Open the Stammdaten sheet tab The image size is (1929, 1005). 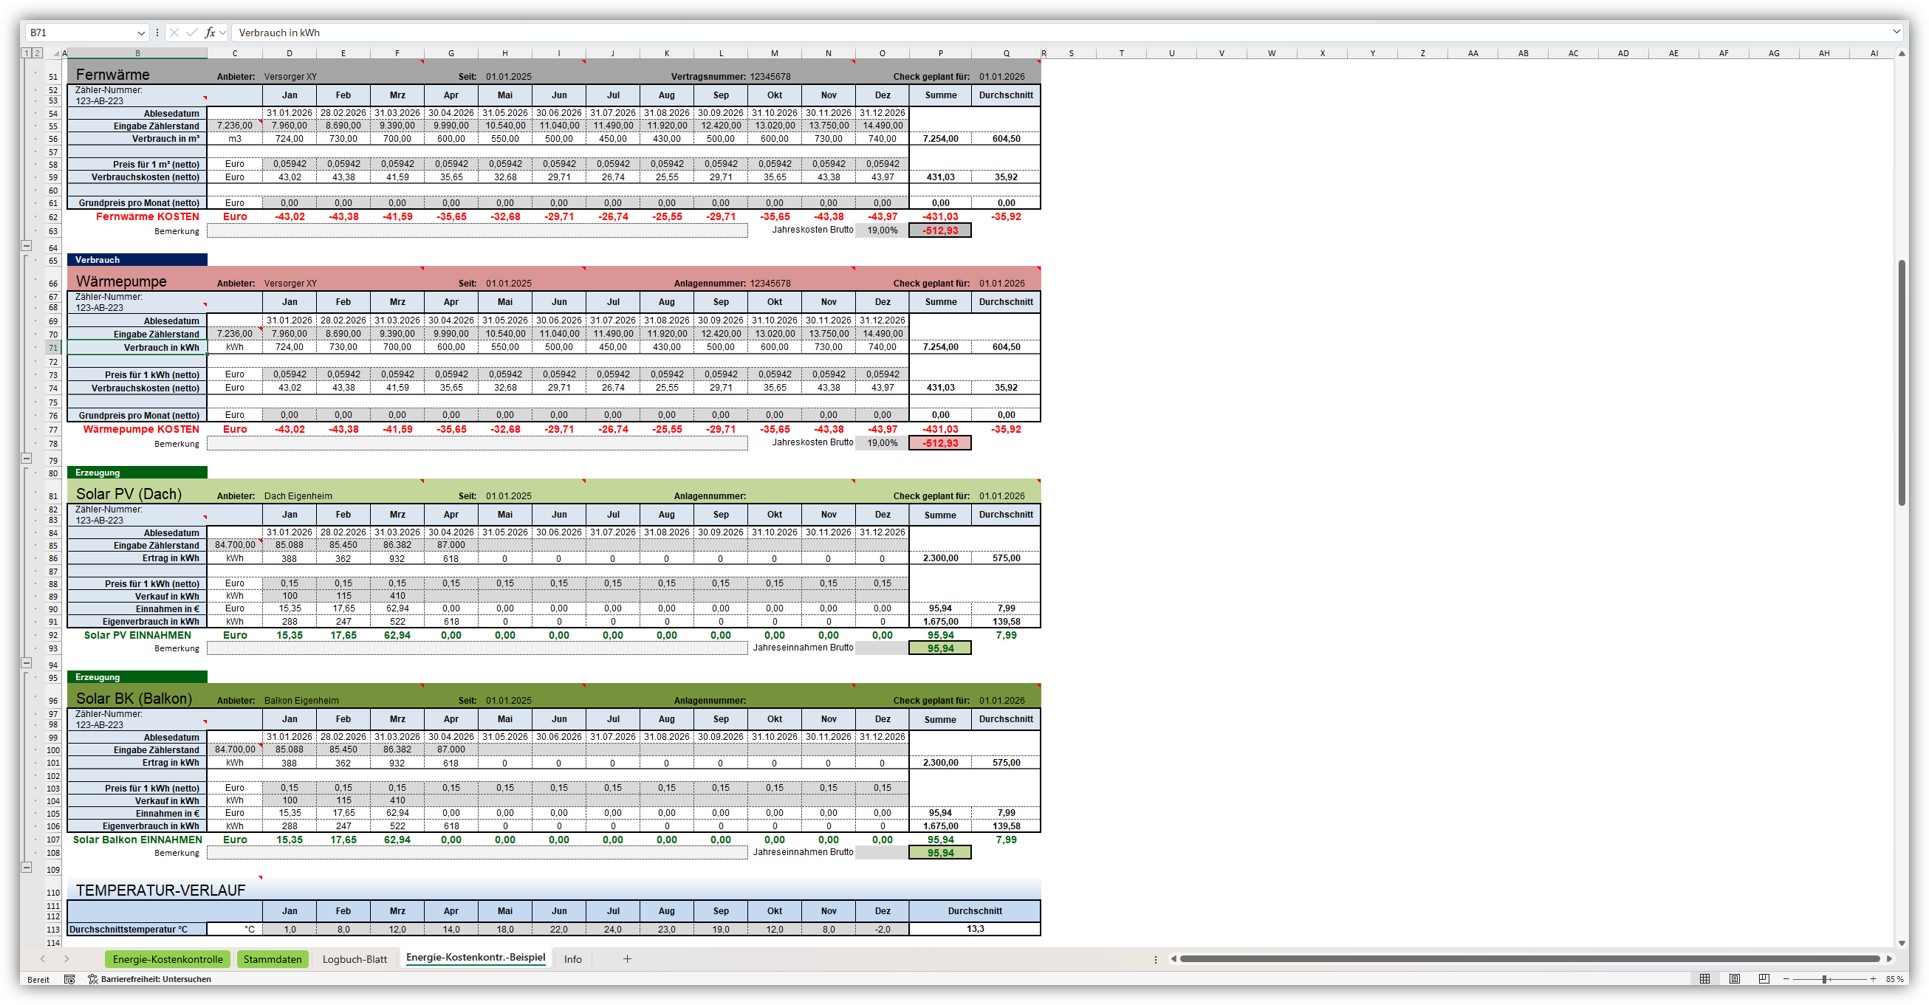[272, 960]
